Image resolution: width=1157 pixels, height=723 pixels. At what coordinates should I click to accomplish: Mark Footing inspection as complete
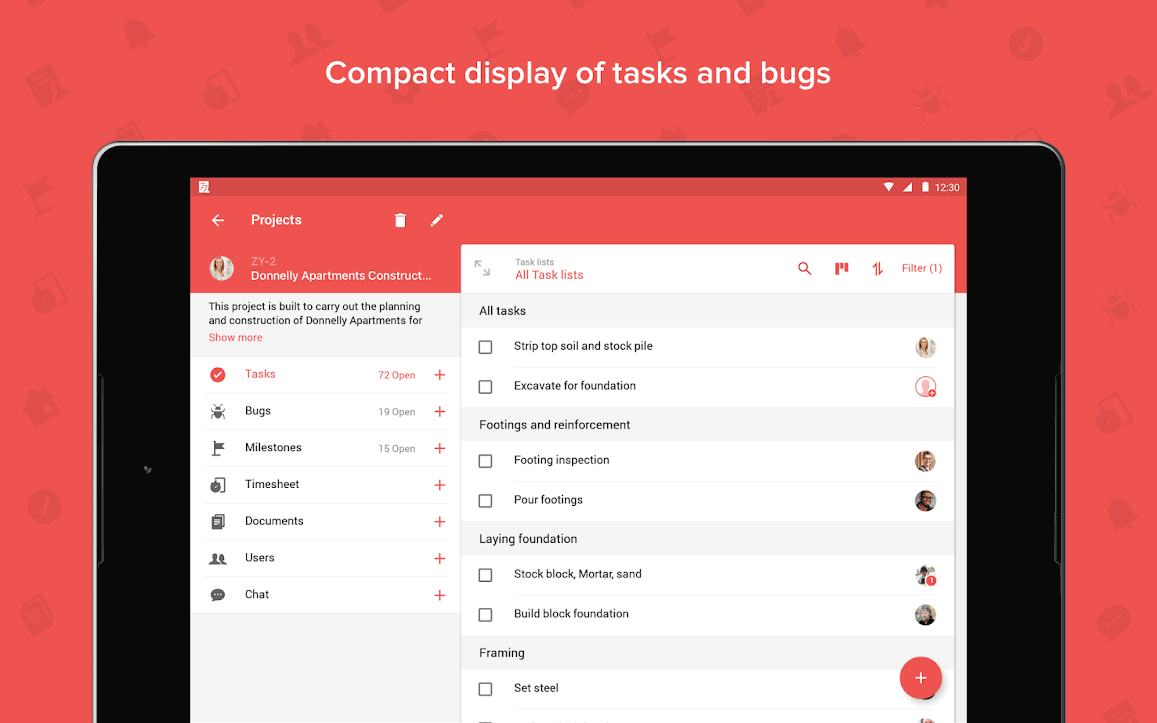(485, 460)
